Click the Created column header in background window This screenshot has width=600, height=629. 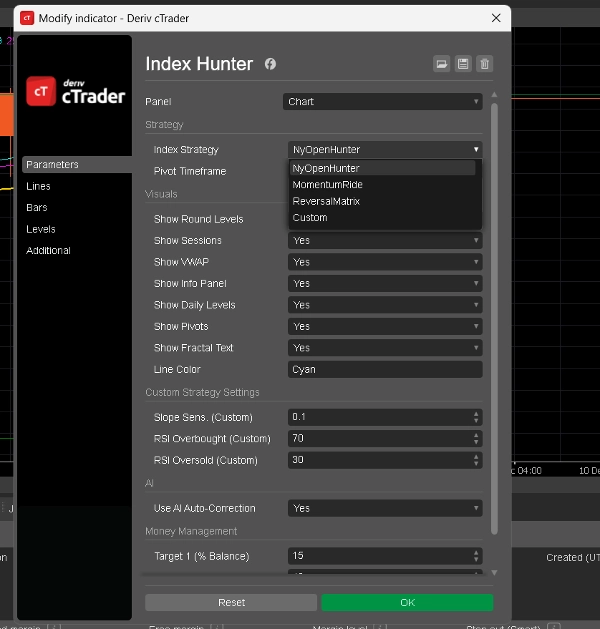573,558
